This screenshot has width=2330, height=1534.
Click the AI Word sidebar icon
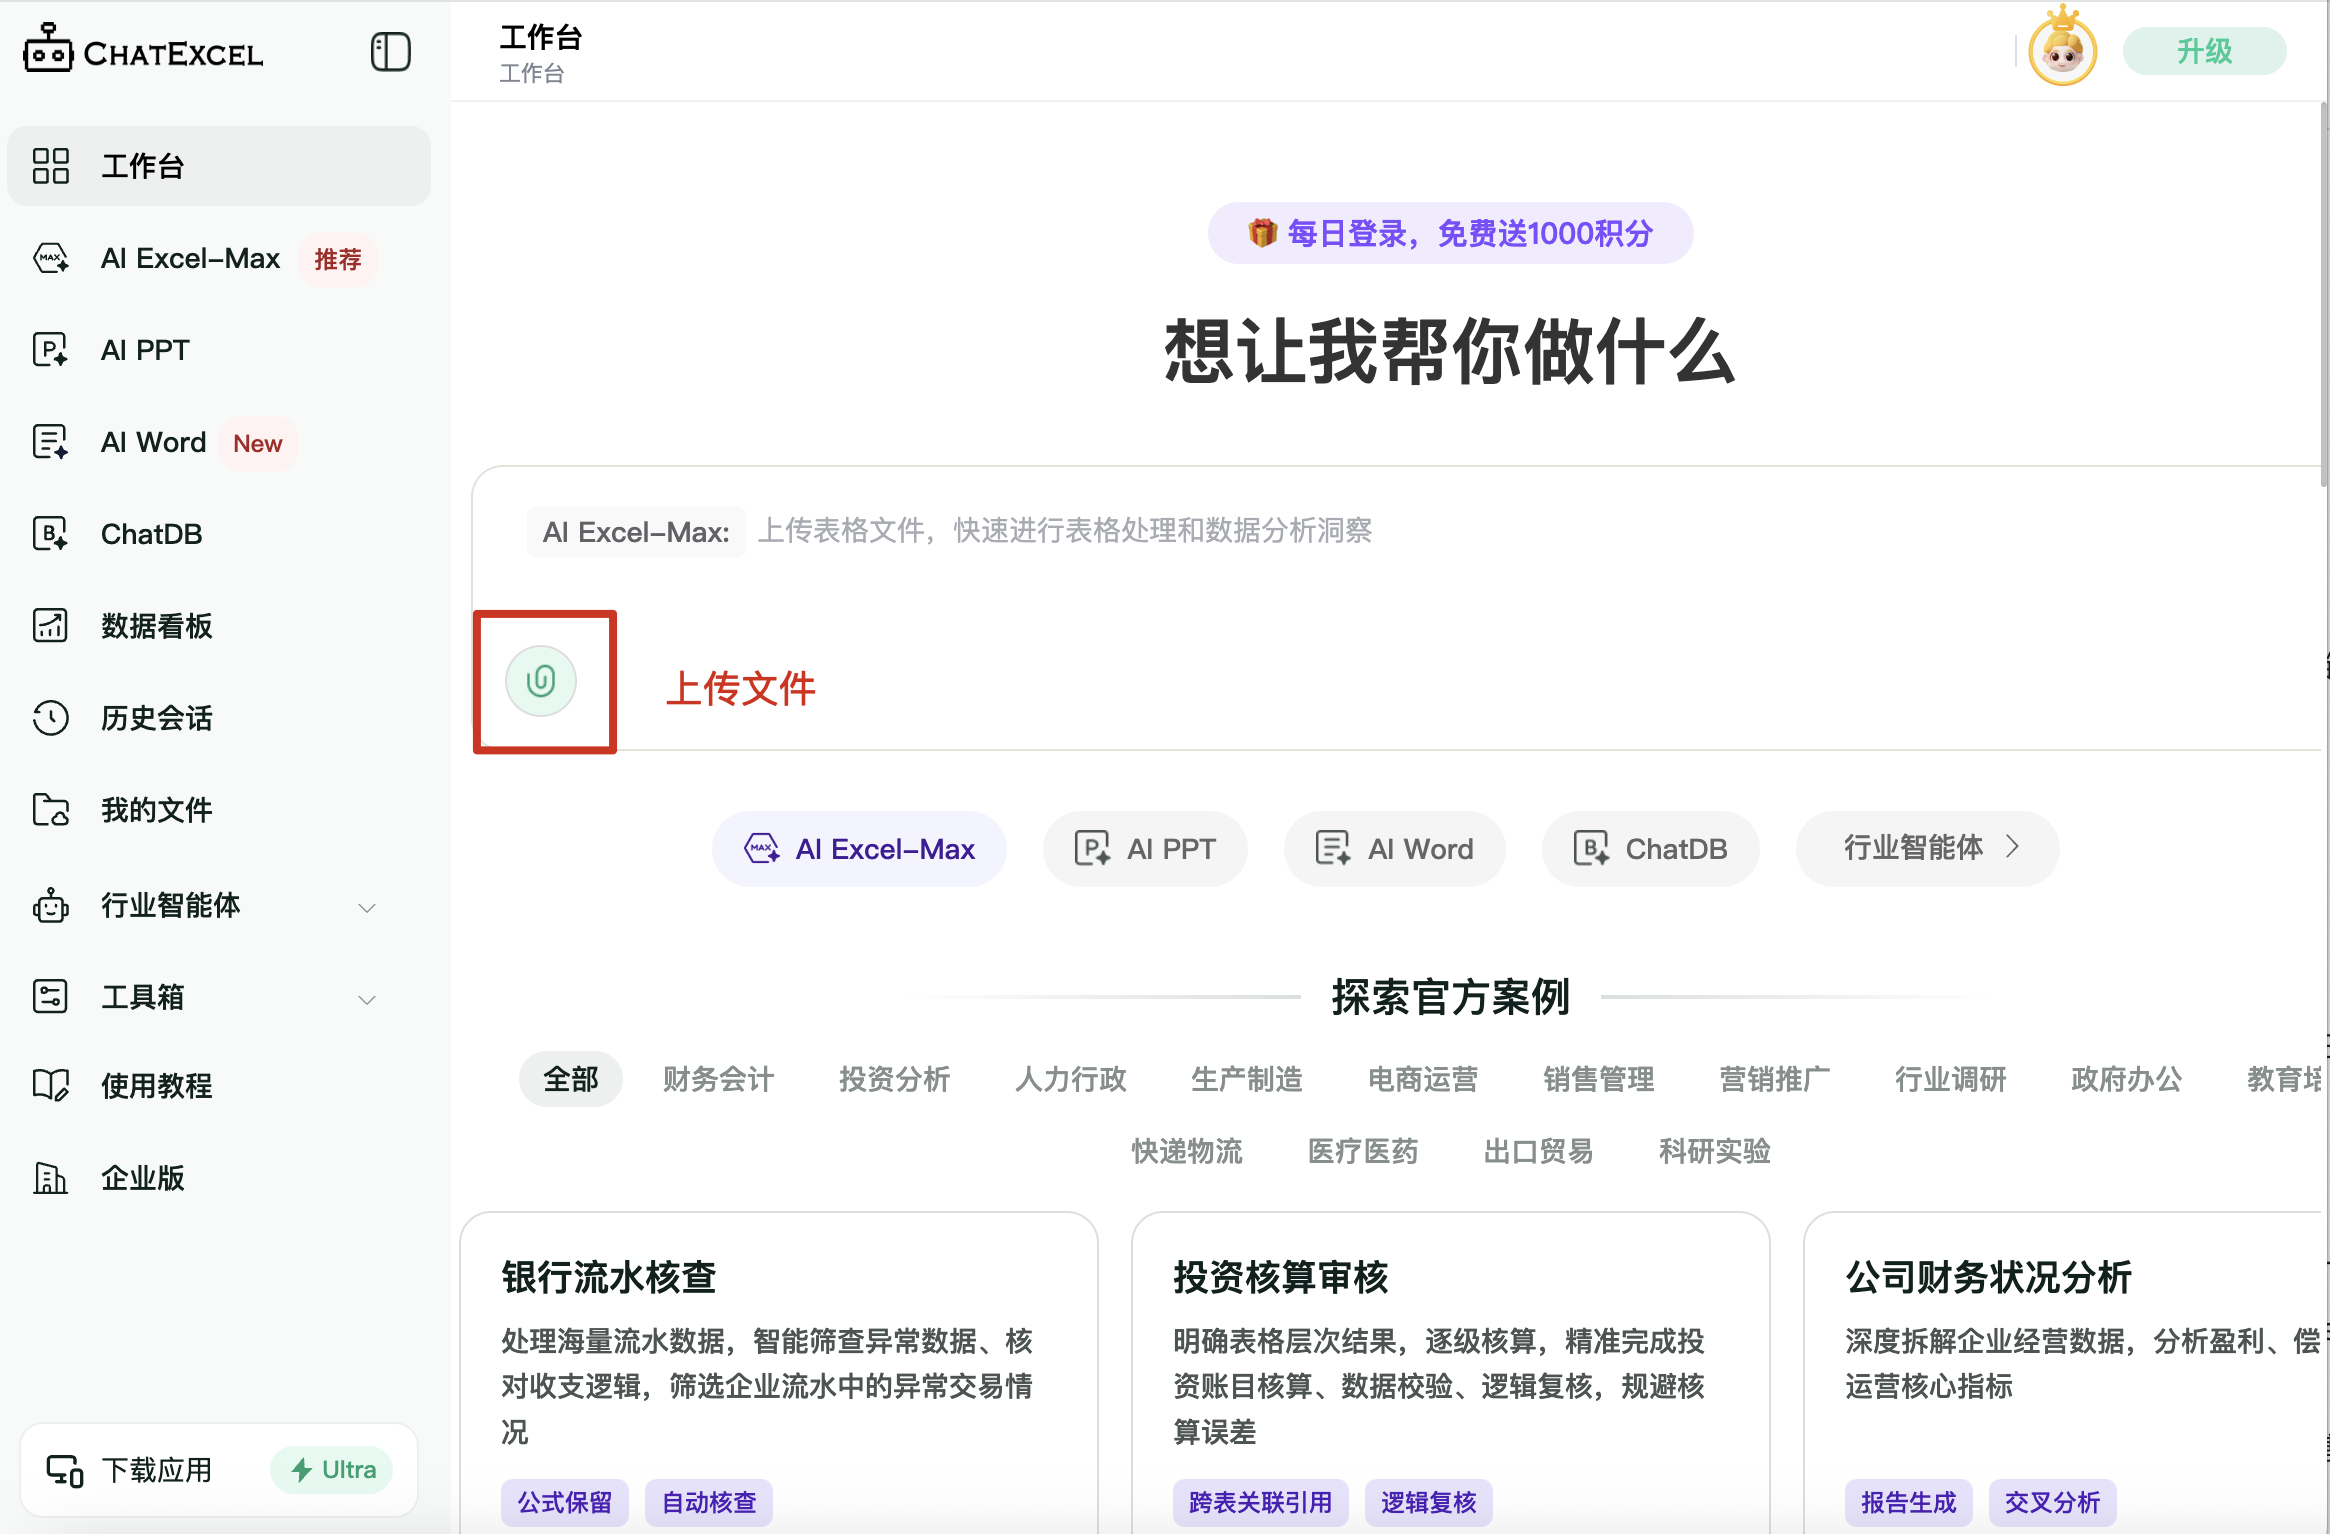[x=50, y=442]
